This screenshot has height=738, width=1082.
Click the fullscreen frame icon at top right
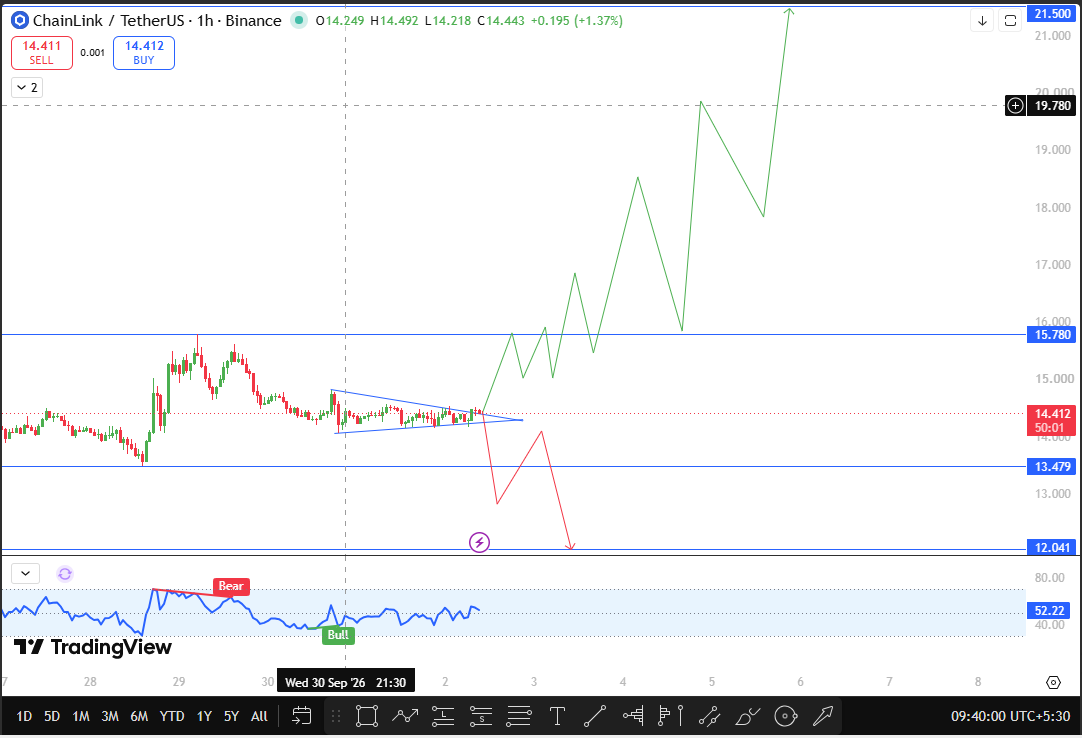click(1010, 21)
